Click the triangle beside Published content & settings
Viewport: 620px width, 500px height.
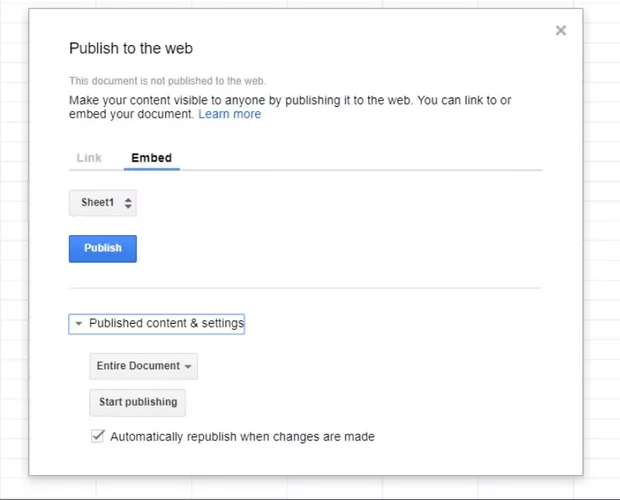[79, 324]
